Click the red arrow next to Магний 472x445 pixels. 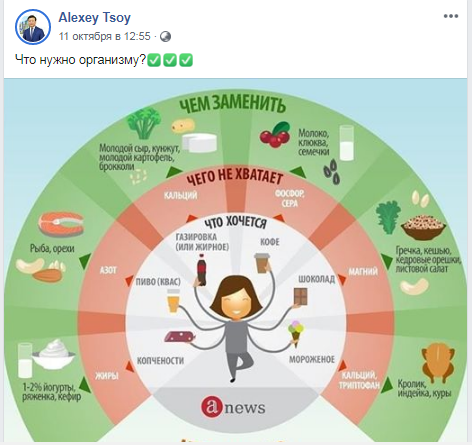click(342, 279)
